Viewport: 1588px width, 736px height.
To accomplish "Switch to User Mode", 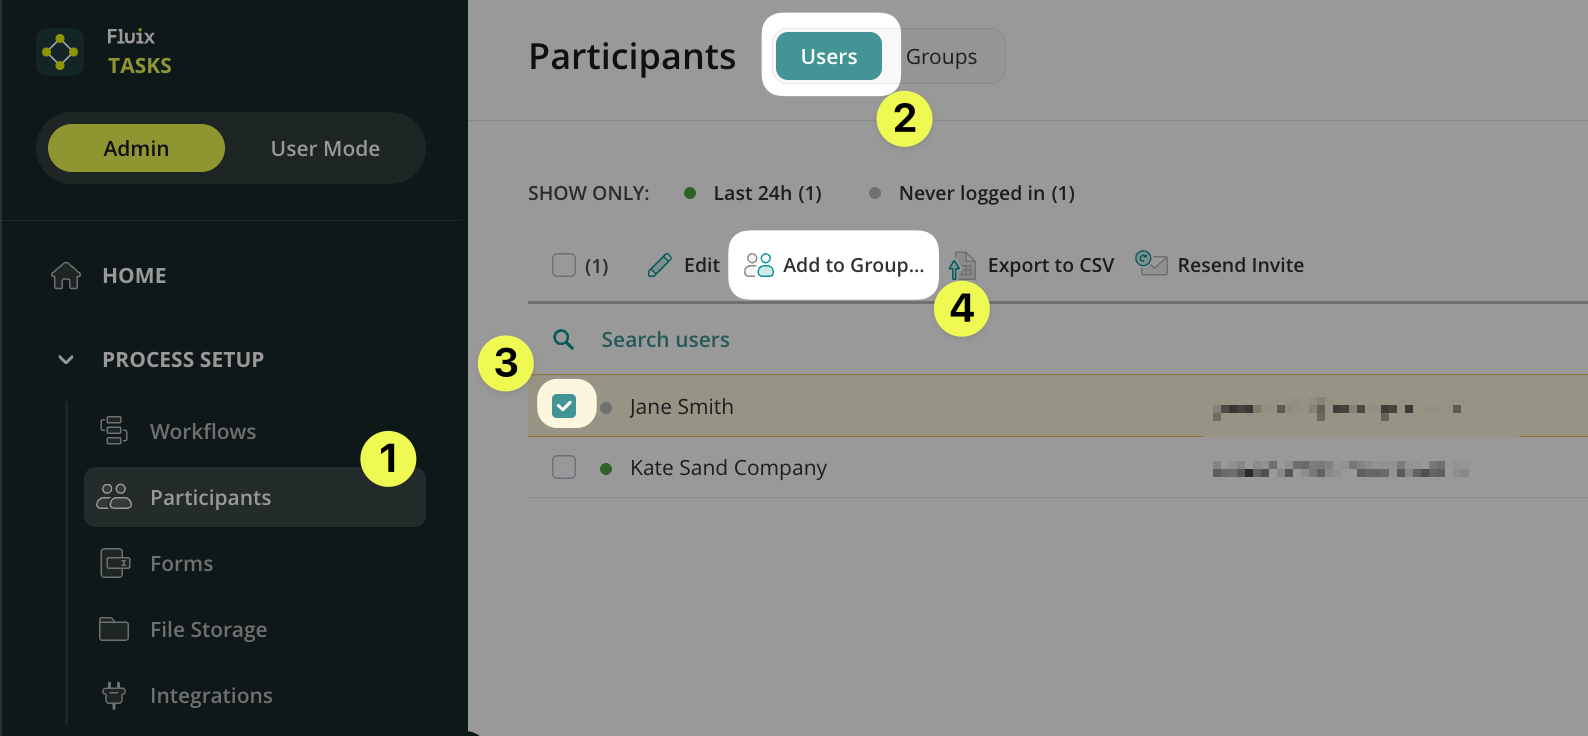I will [x=325, y=148].
